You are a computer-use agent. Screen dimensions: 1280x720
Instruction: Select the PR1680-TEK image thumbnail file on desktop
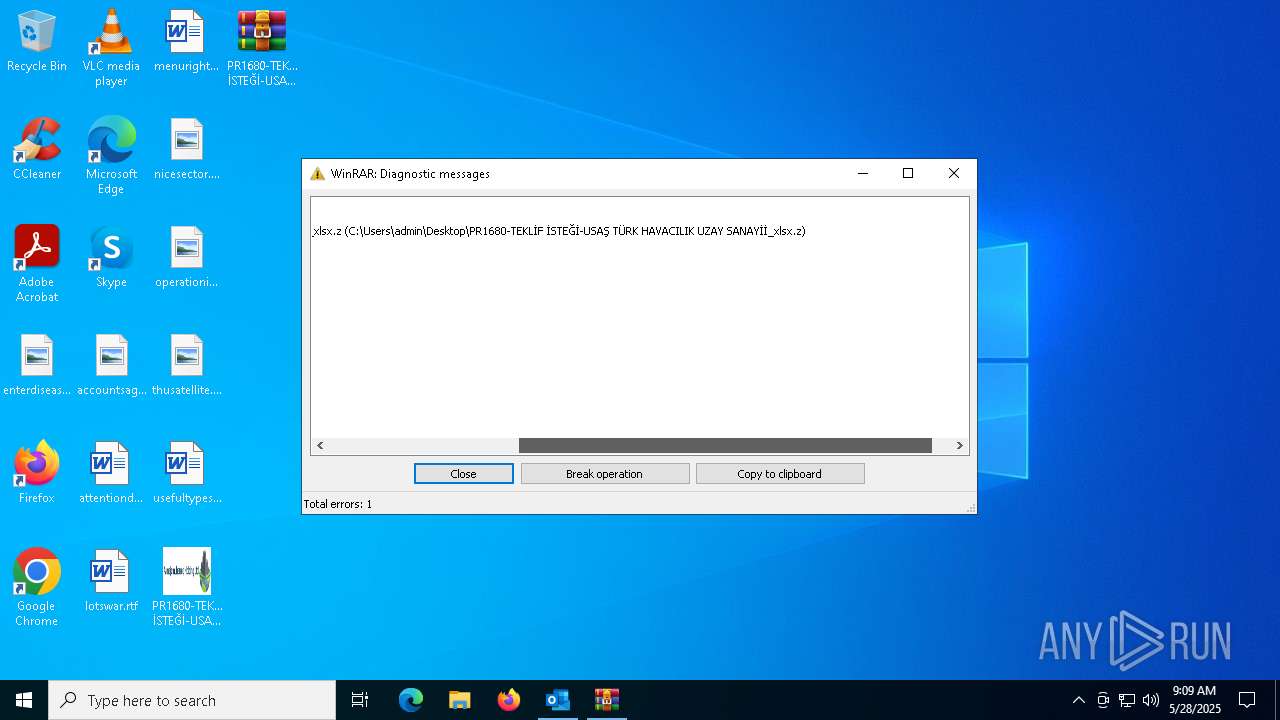(186, 588)
